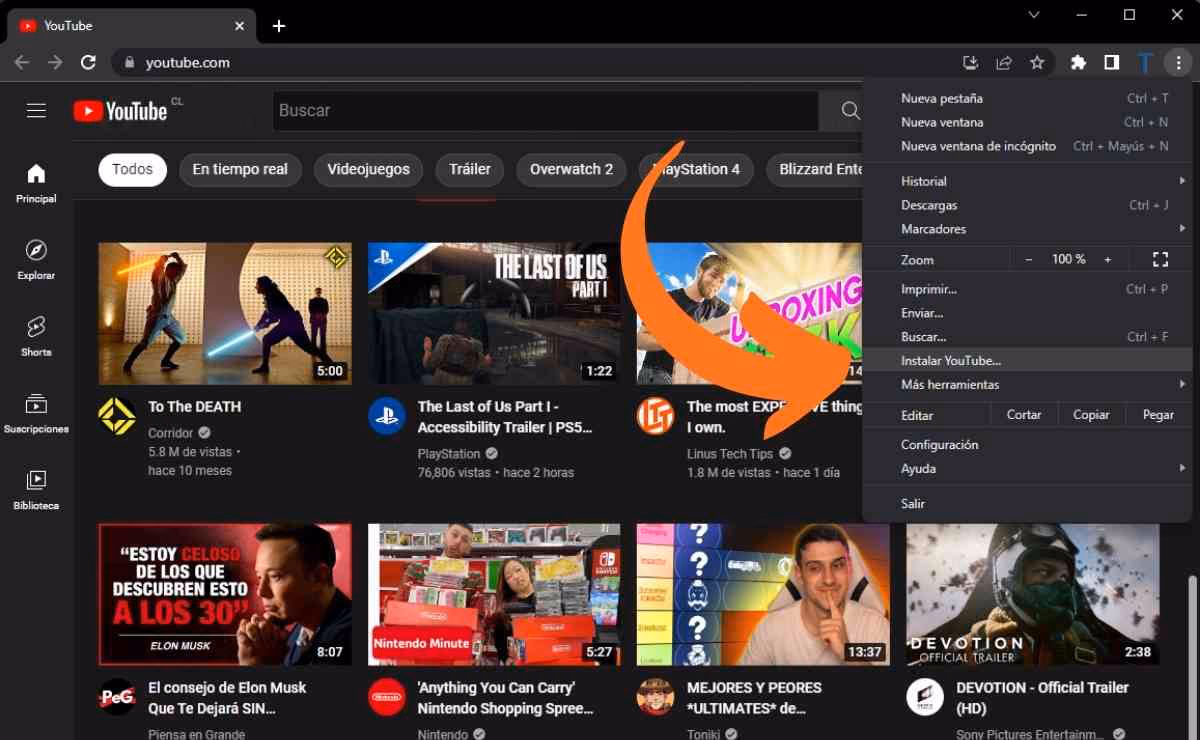Screen dimensions: 1200x740
Task: Open the Nintendo Minute video thumbnail
Action: (494, 594)
